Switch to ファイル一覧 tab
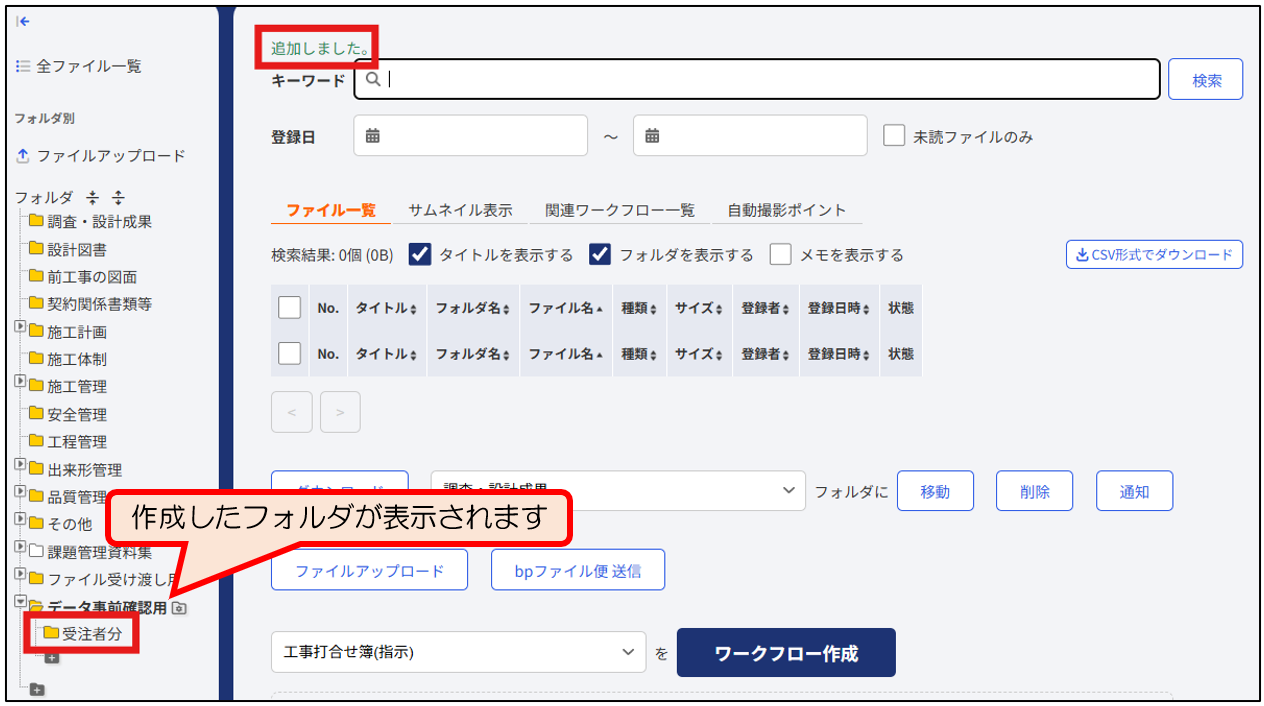The width and height of the screenshot is (1264, 706). click(331, 210)
